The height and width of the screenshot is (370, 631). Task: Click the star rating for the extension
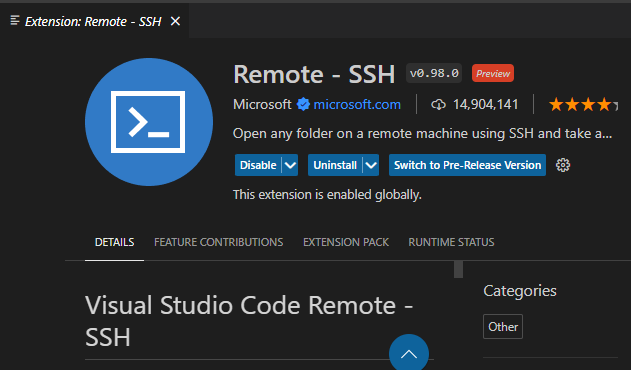583,105
